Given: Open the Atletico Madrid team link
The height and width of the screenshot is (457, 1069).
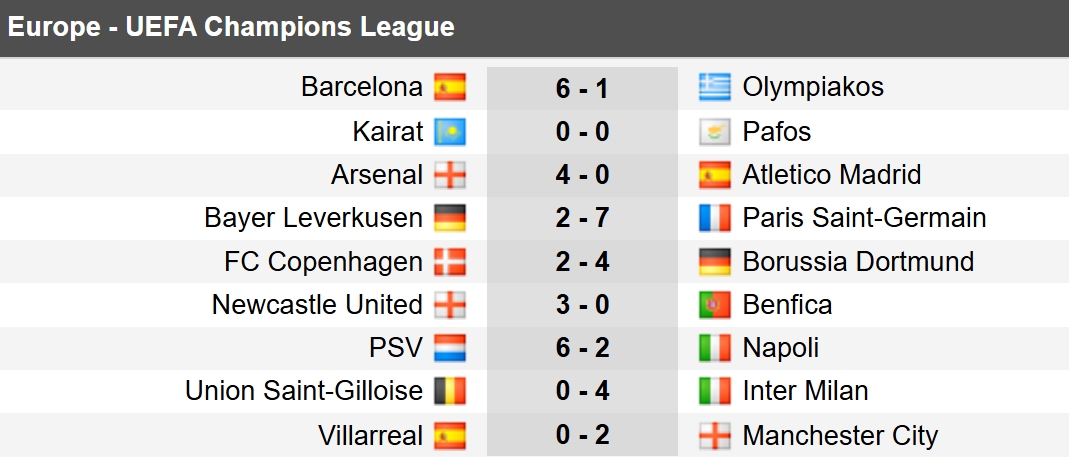Looking at the screenshot, I should coord(832,176).
